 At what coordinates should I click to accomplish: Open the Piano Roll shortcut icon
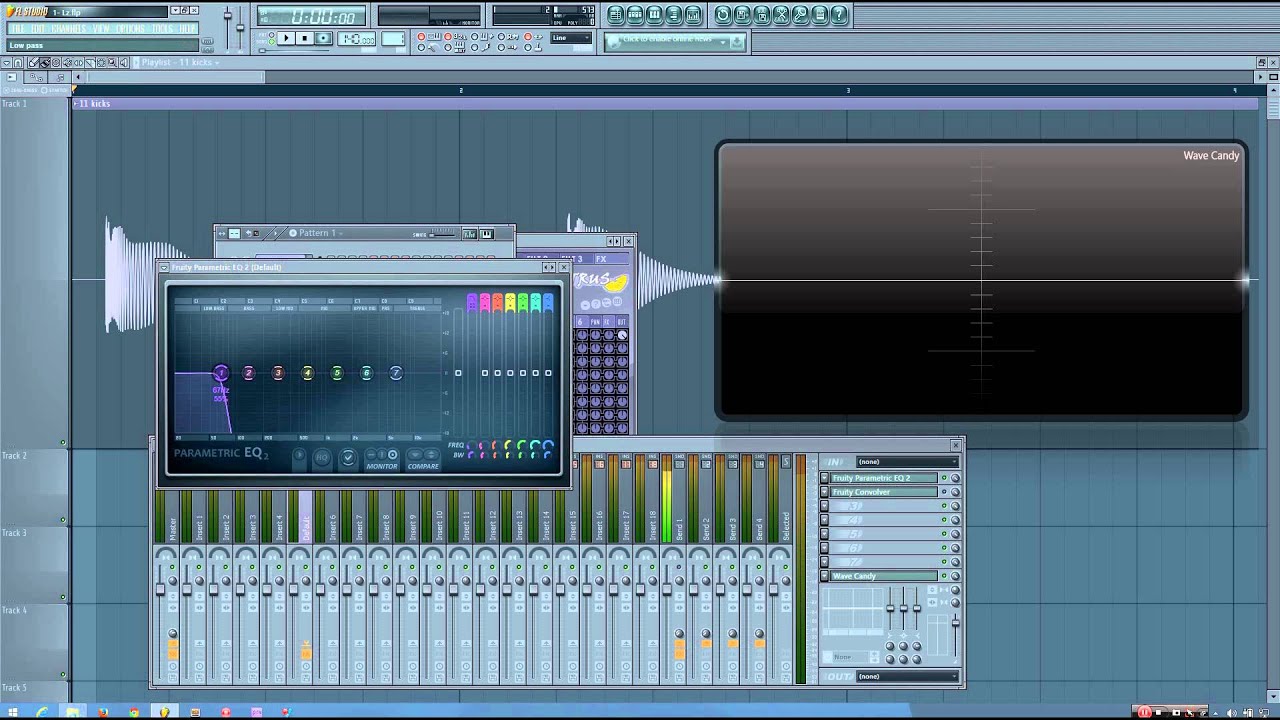coord(654,14)
